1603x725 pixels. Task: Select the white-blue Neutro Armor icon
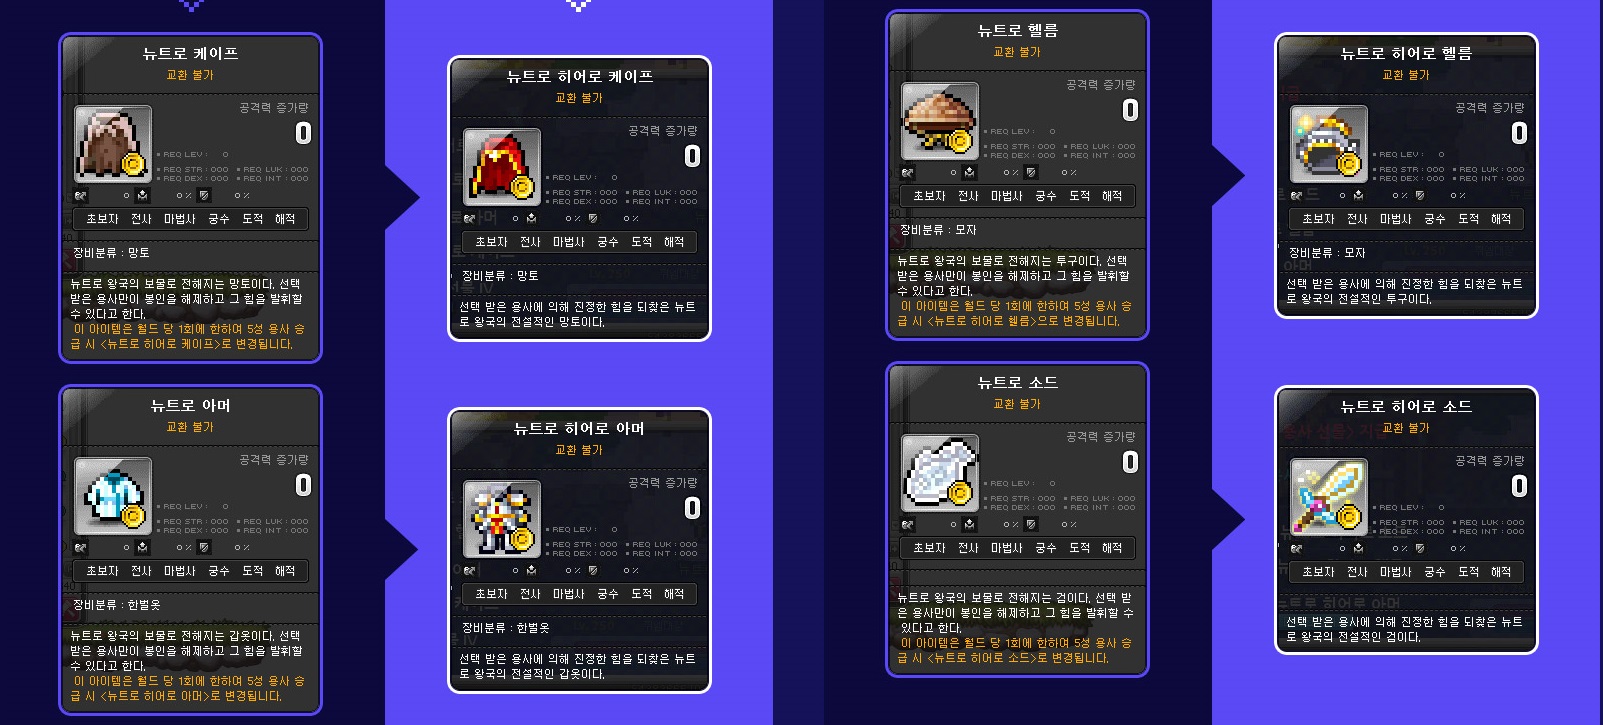pyautogui.click(x=113, y=496)
